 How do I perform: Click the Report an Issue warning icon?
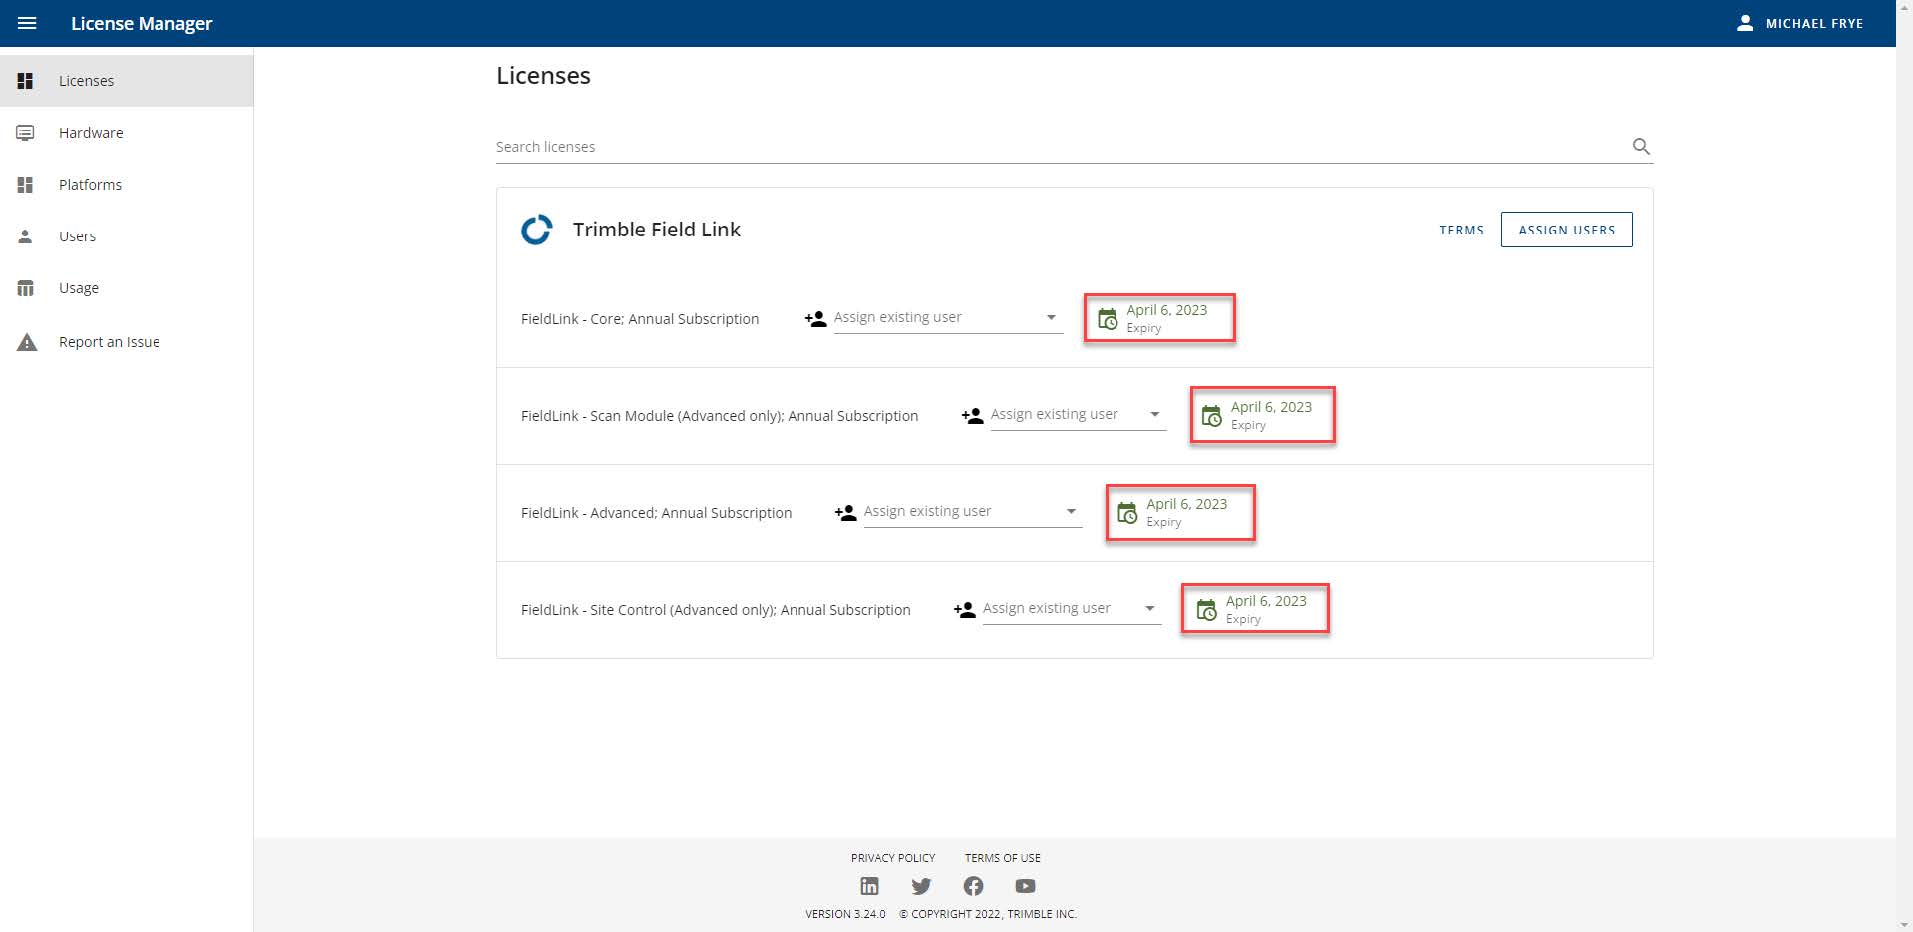coord(26,341)
